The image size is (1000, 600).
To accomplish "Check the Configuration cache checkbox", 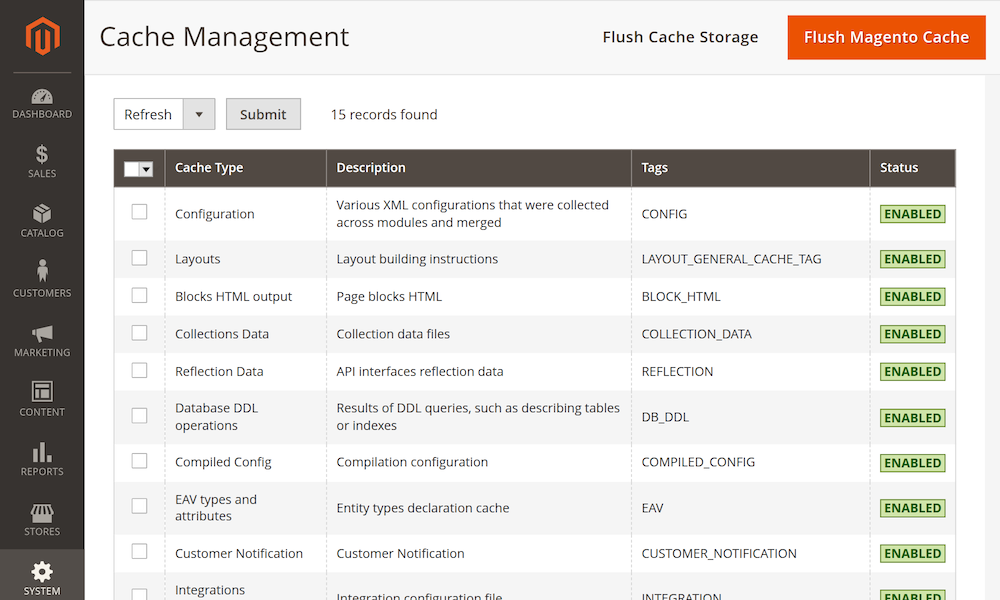I will coord(139,212).
